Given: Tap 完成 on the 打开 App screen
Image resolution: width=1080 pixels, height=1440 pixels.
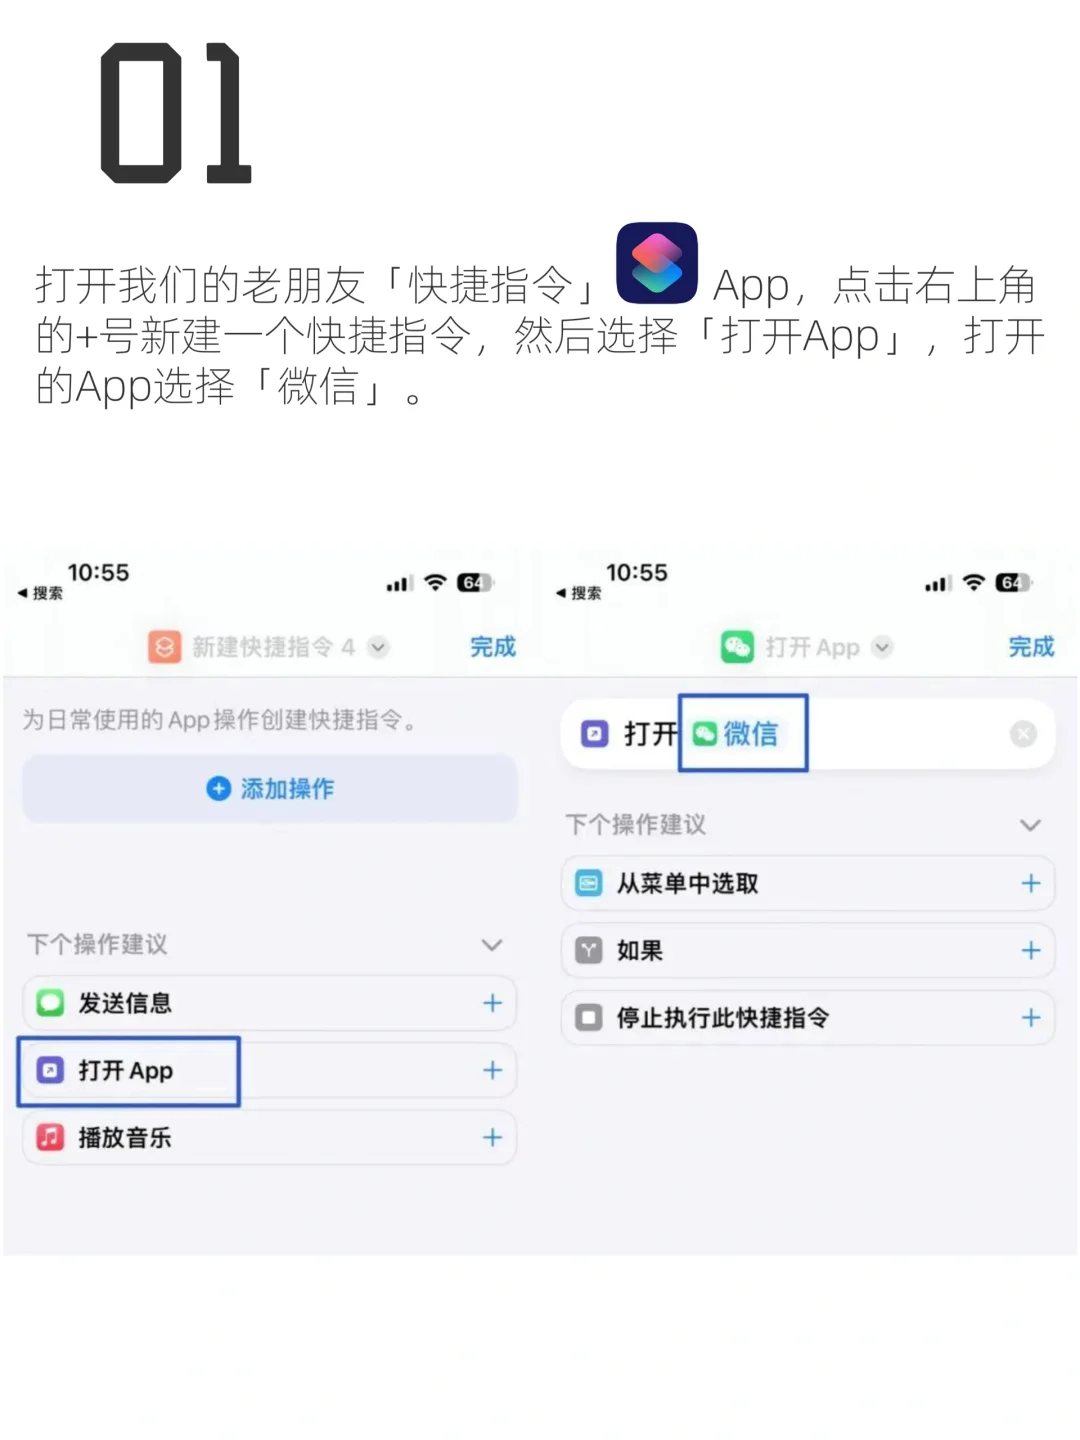Looking at the screenshot, I should pyautogui.click(x=1031, y=647).
